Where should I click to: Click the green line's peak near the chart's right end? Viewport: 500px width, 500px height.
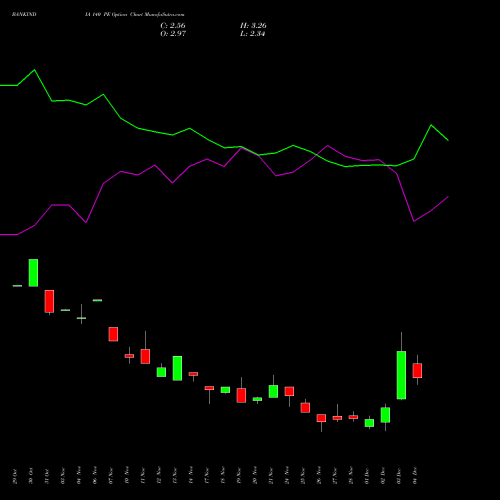[x=431, y=125]
